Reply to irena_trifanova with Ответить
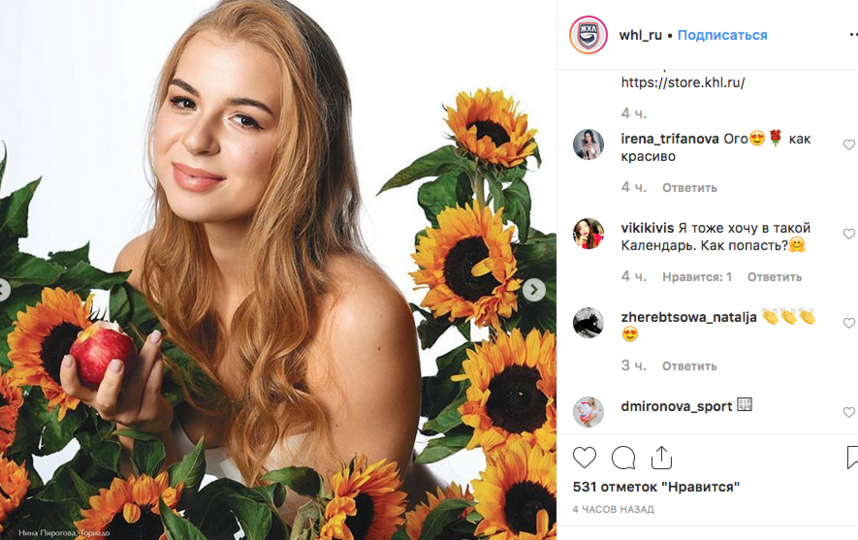Image resolution: width=858 pixels, height=540 pixels. coord(689,188)
